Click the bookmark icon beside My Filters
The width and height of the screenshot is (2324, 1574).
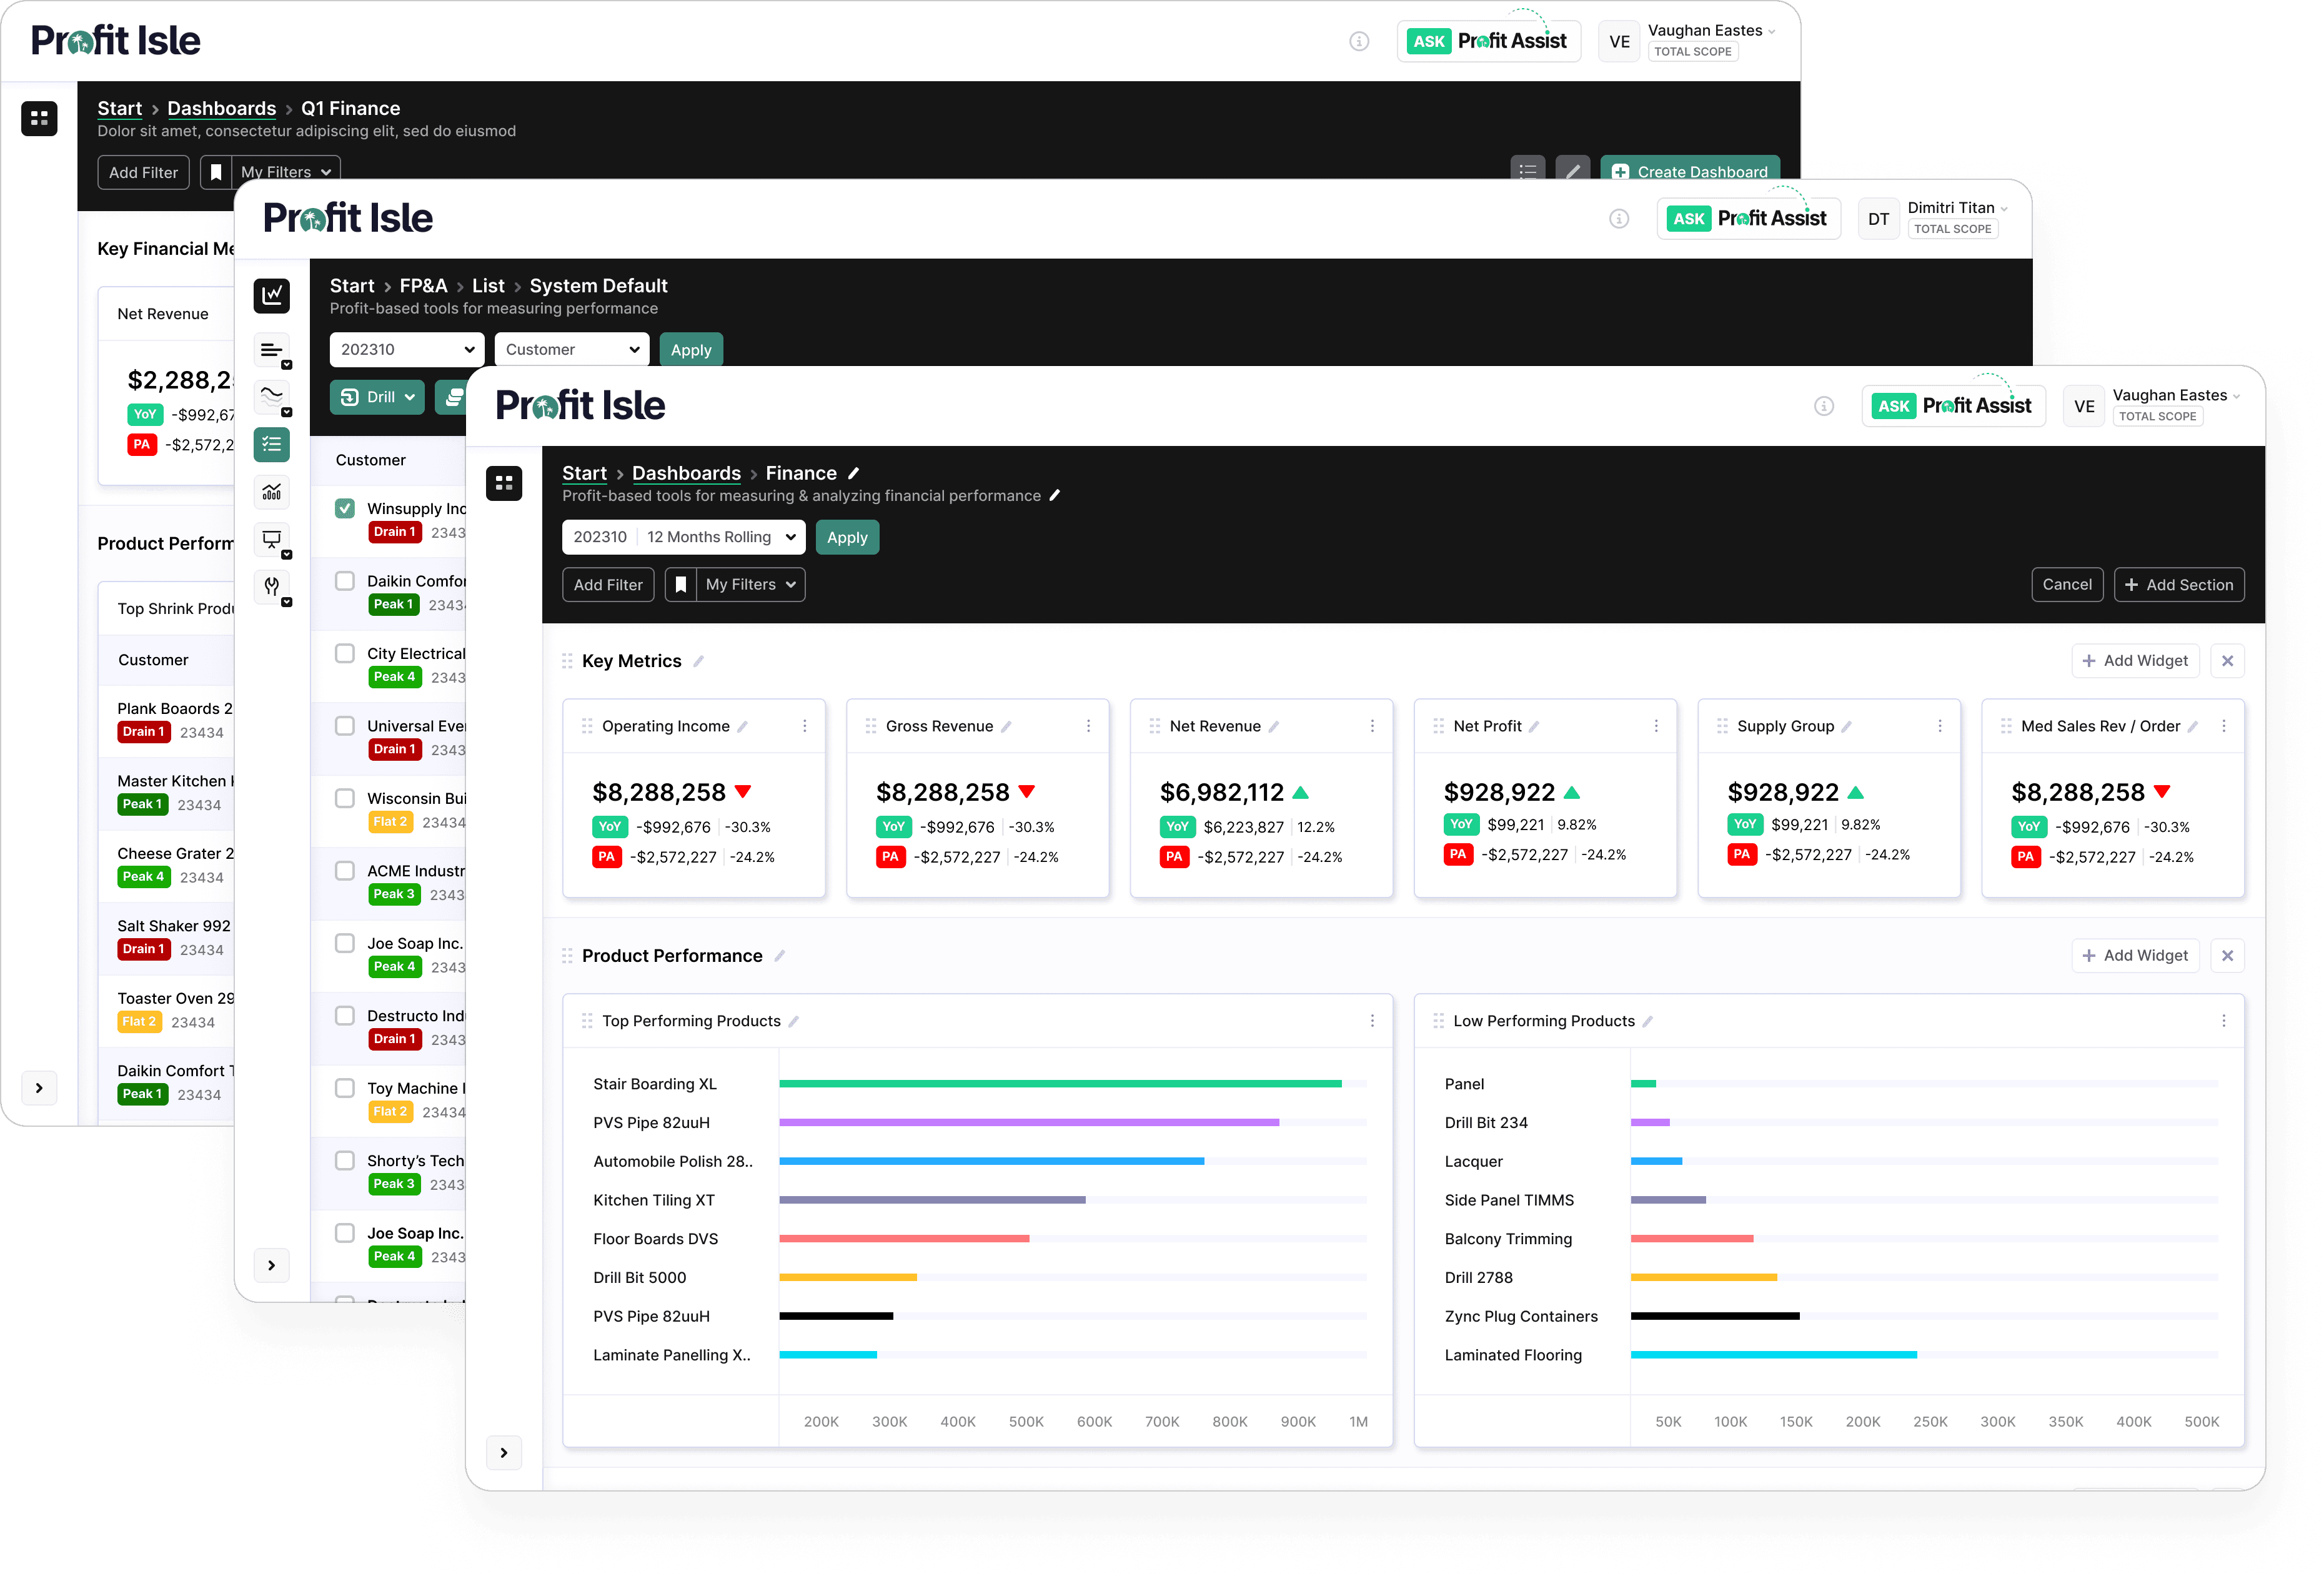tap(681, 585)
